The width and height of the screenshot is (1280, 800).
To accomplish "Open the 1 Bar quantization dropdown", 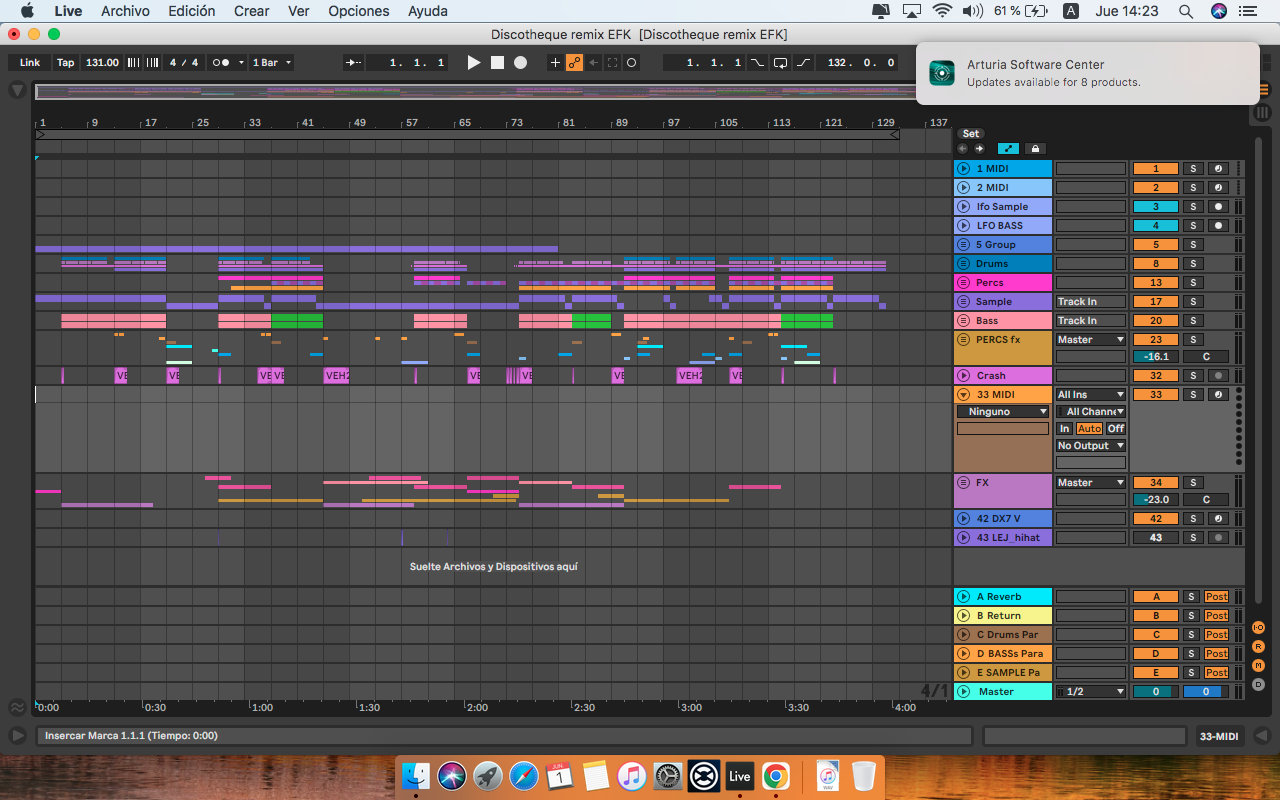I will coord(272,62).
